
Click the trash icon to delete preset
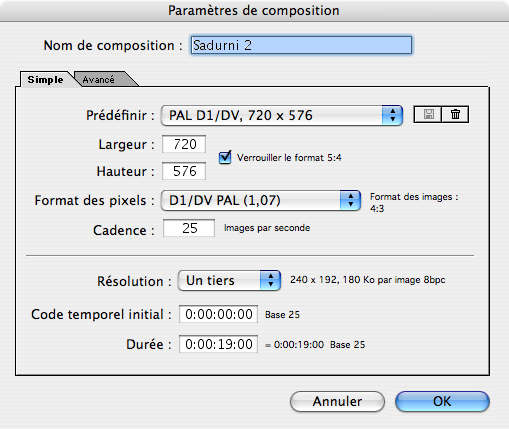coord(455,114)
